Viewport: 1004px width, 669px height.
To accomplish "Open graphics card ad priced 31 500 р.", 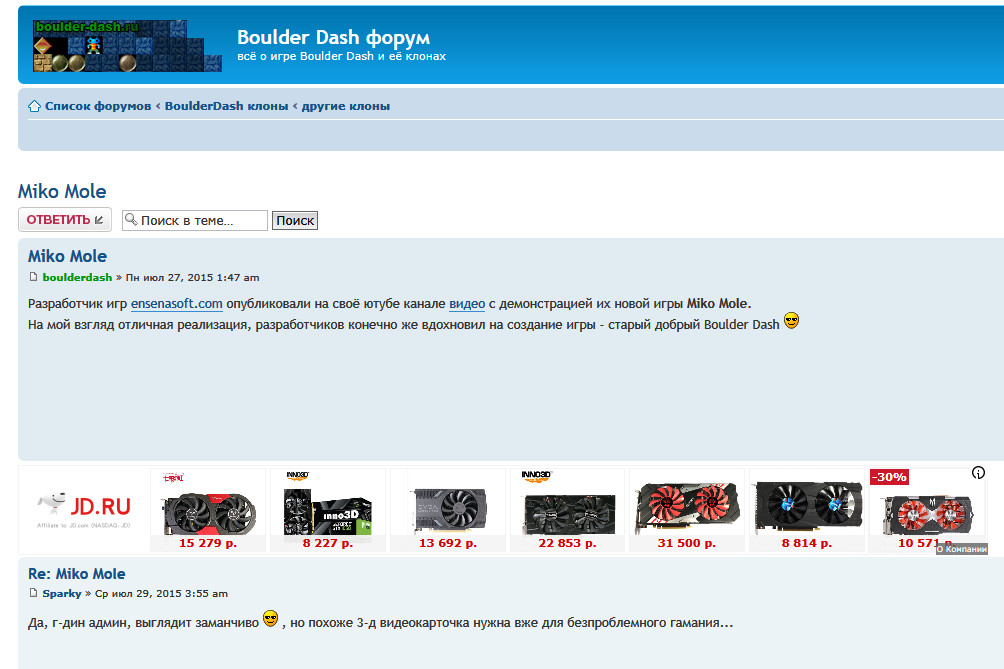I will click(687, 510).
